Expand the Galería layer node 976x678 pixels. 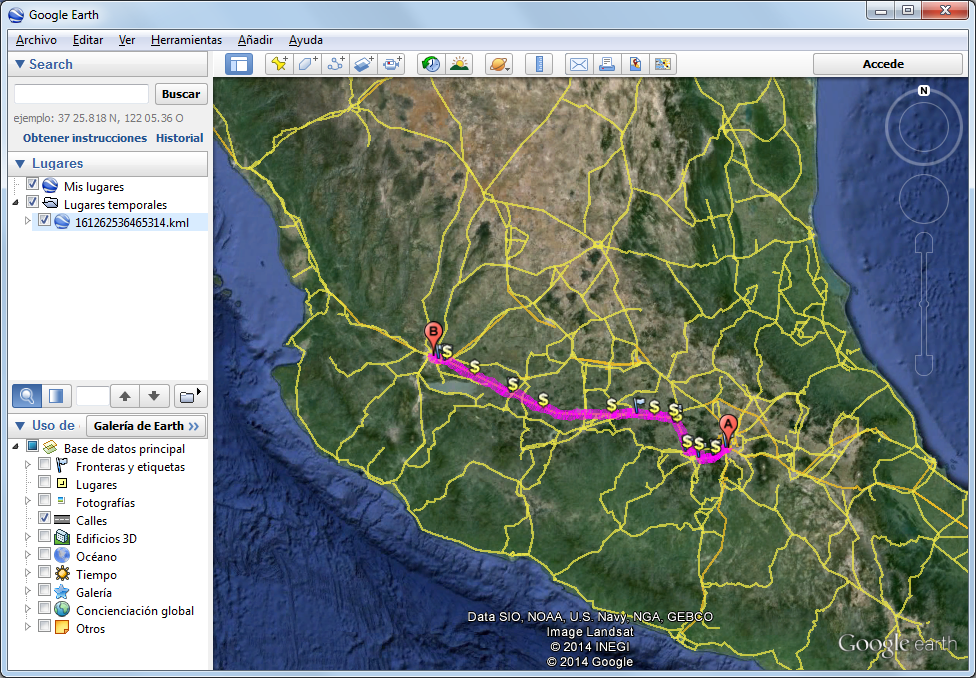(27, 591)
